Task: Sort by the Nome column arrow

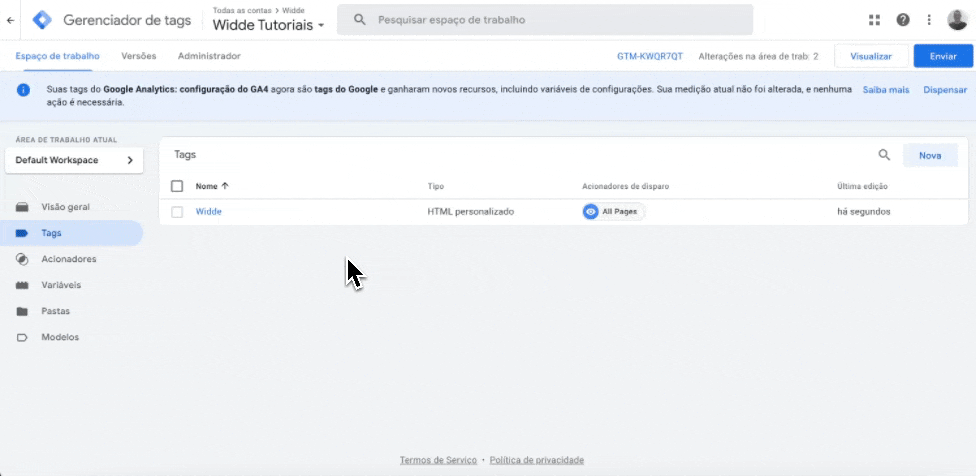Action: pos(225,186)
